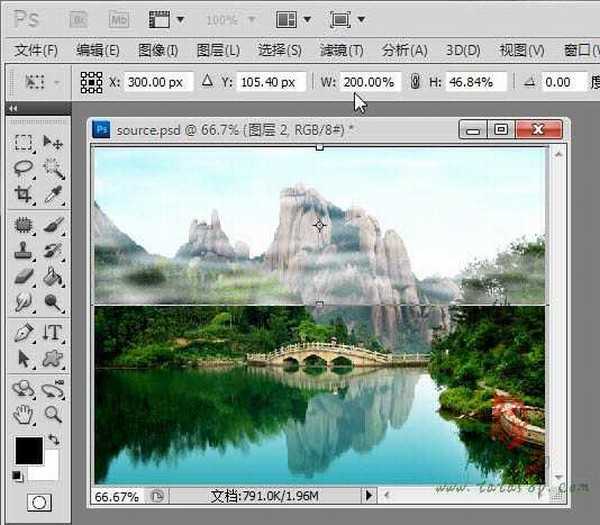Open the 图层(L) menu

coord(218,50)
